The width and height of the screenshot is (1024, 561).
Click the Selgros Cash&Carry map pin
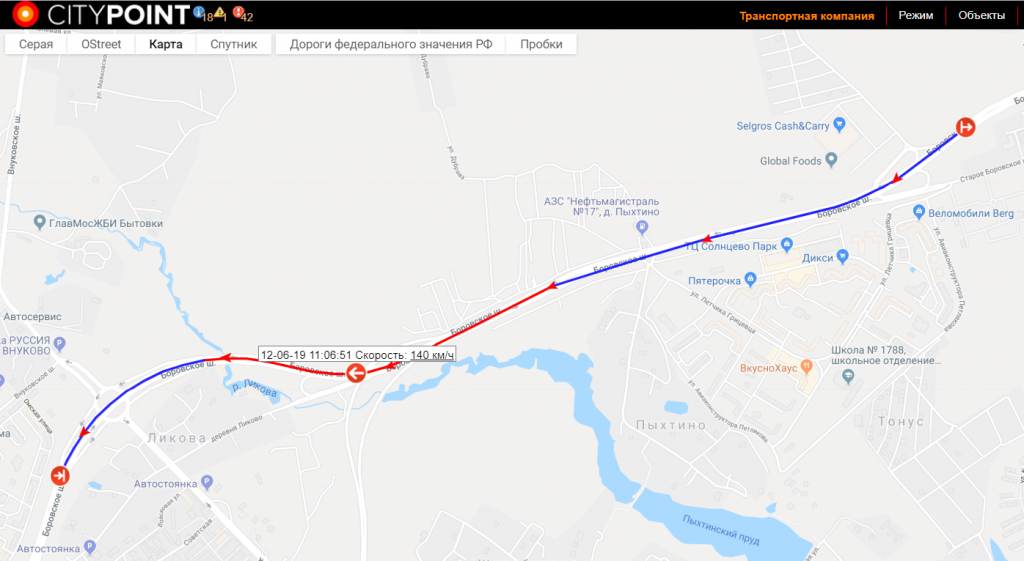pos(840,124)
